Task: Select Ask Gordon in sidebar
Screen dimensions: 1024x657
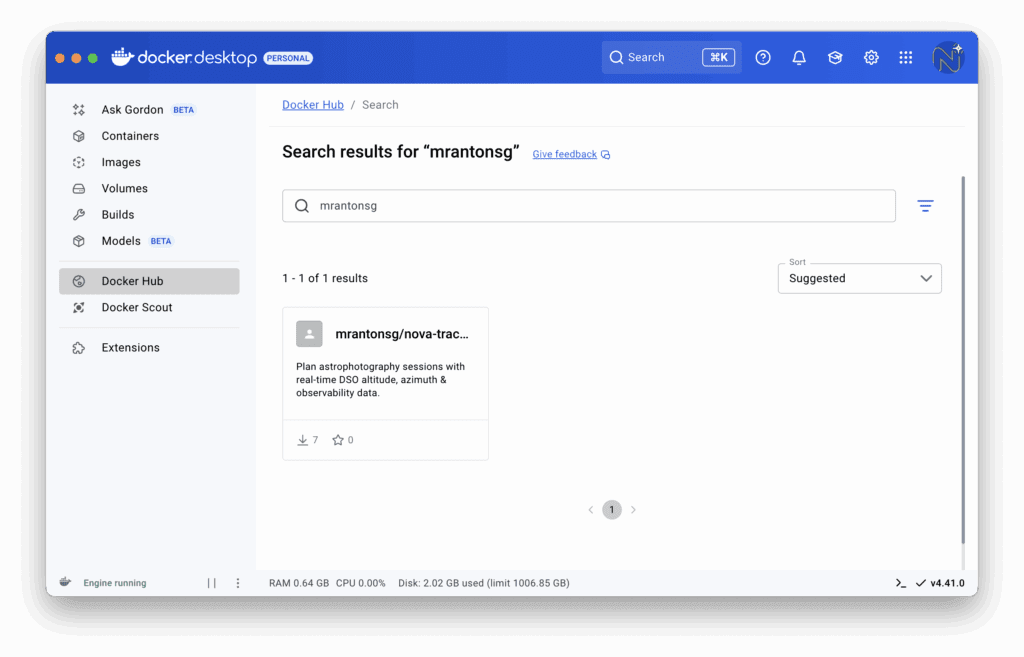Action: click(149, 110)
